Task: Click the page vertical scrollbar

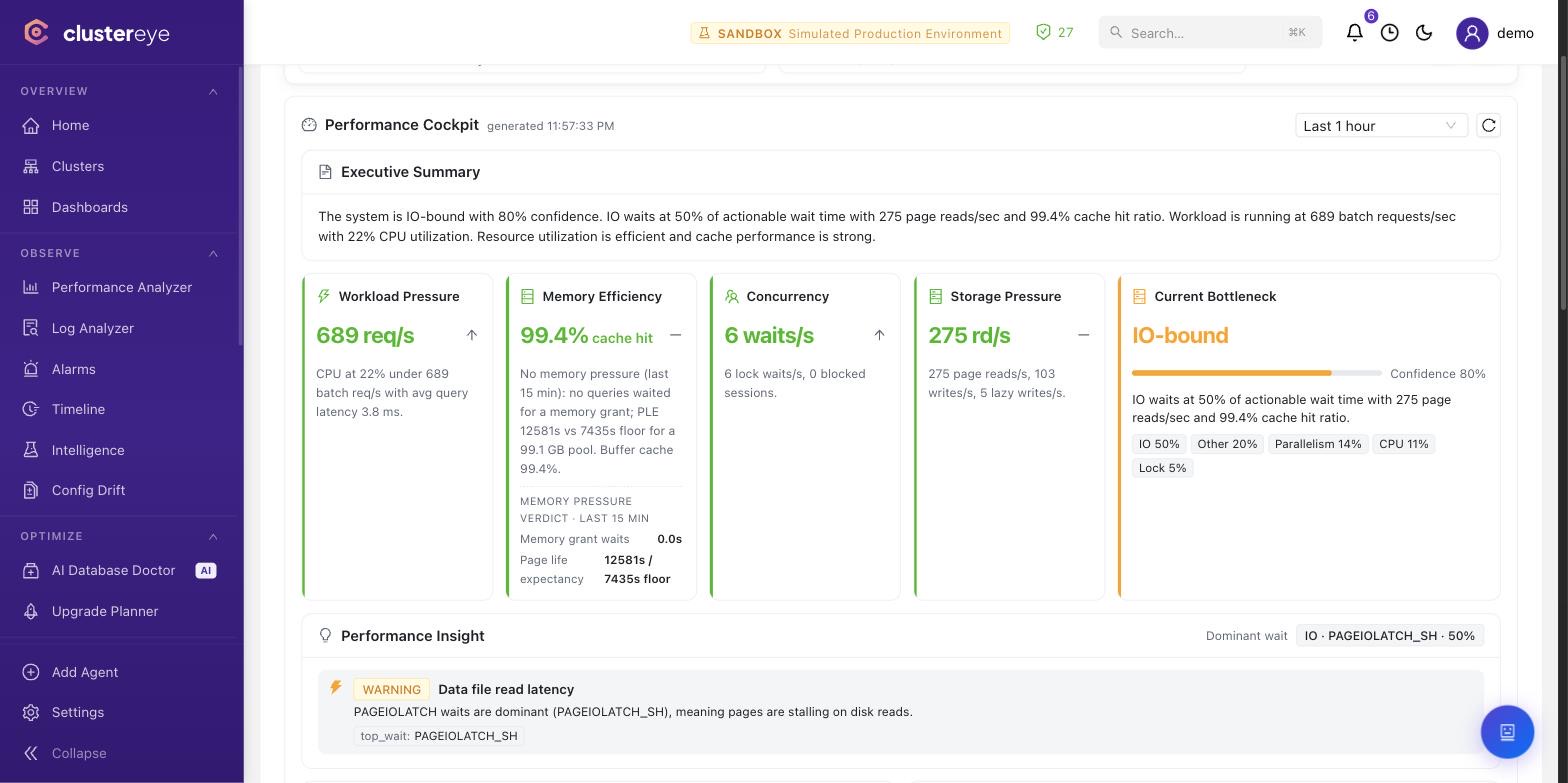Action: pos(1562,182)
